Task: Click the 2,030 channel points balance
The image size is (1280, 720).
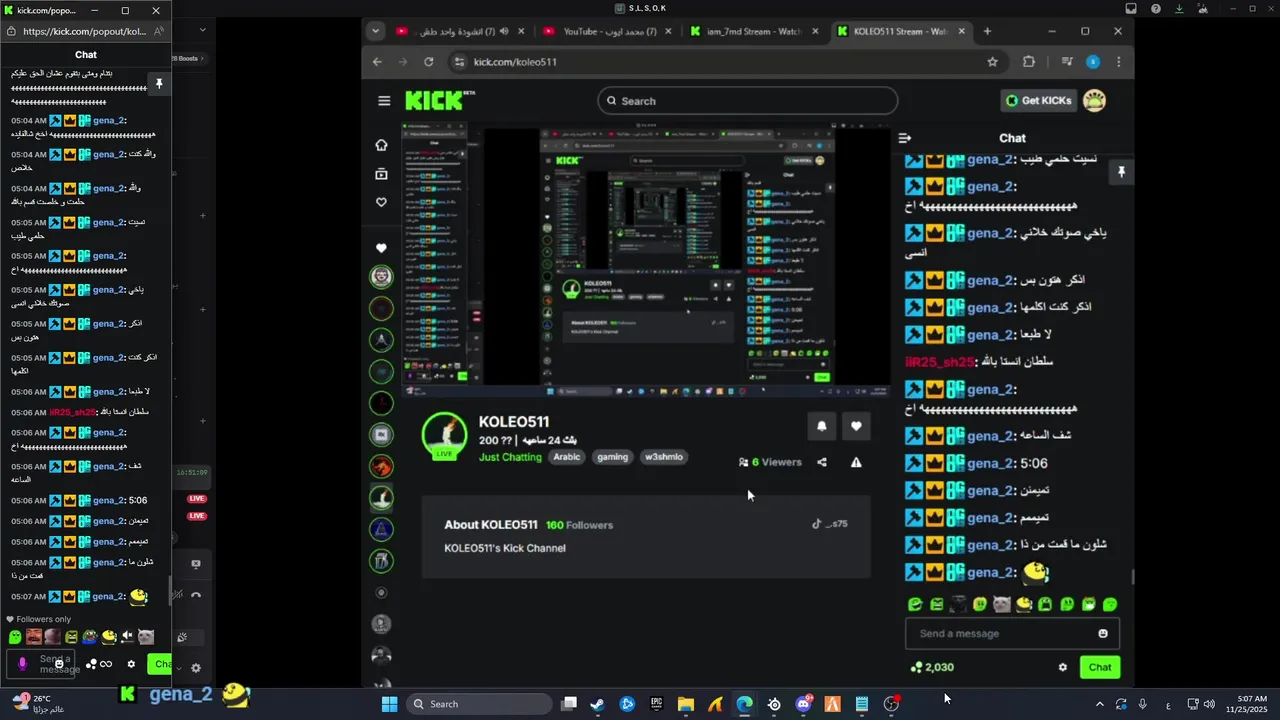Action: tap(932, 667)
